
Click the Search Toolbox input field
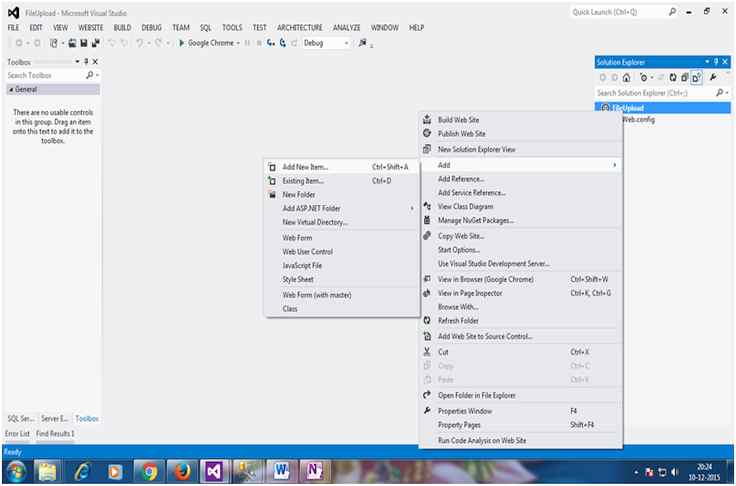[x=46, y=75]
